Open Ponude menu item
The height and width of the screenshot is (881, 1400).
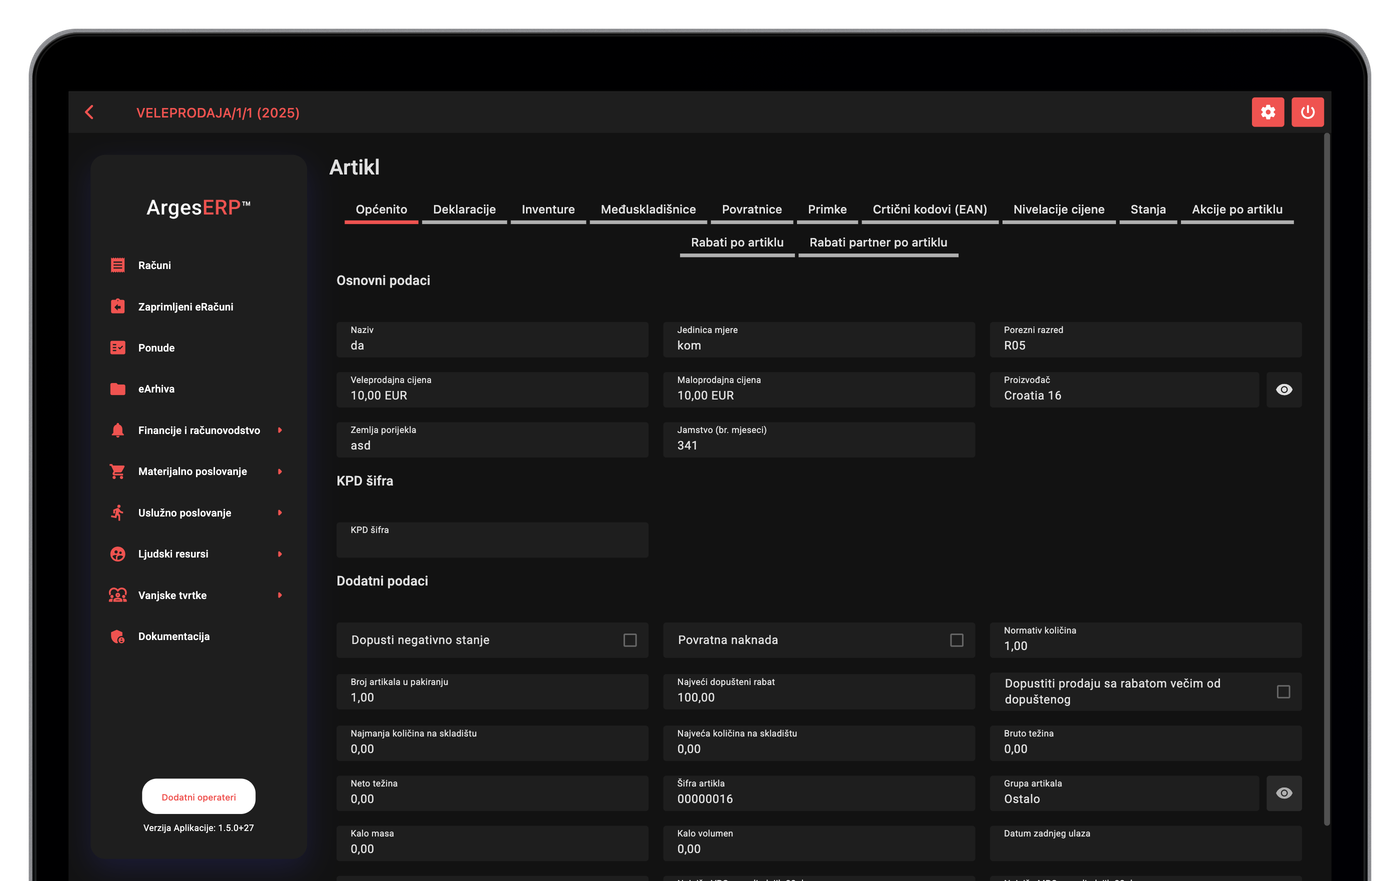pos(156,348)
